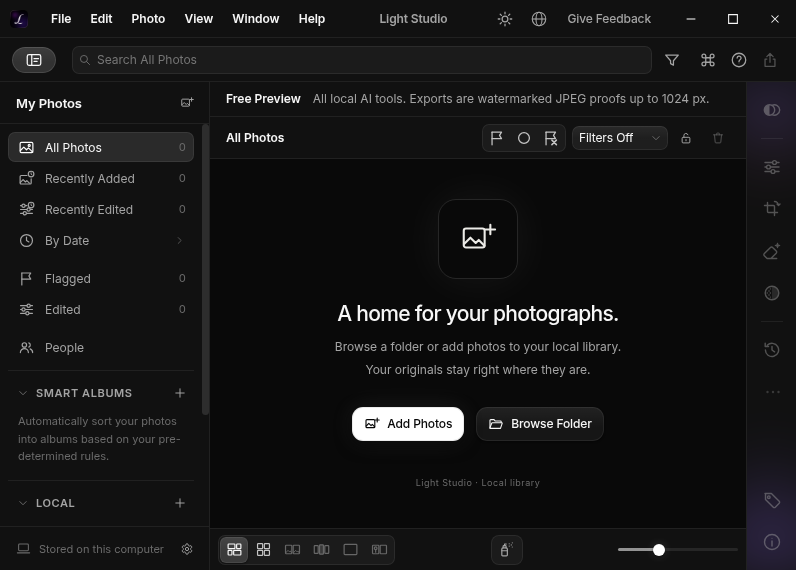Viewport: 796px width, 570px height.
Task: Switch theme with the sun icon
Action: pyautogui.click(x=505, y=19)
